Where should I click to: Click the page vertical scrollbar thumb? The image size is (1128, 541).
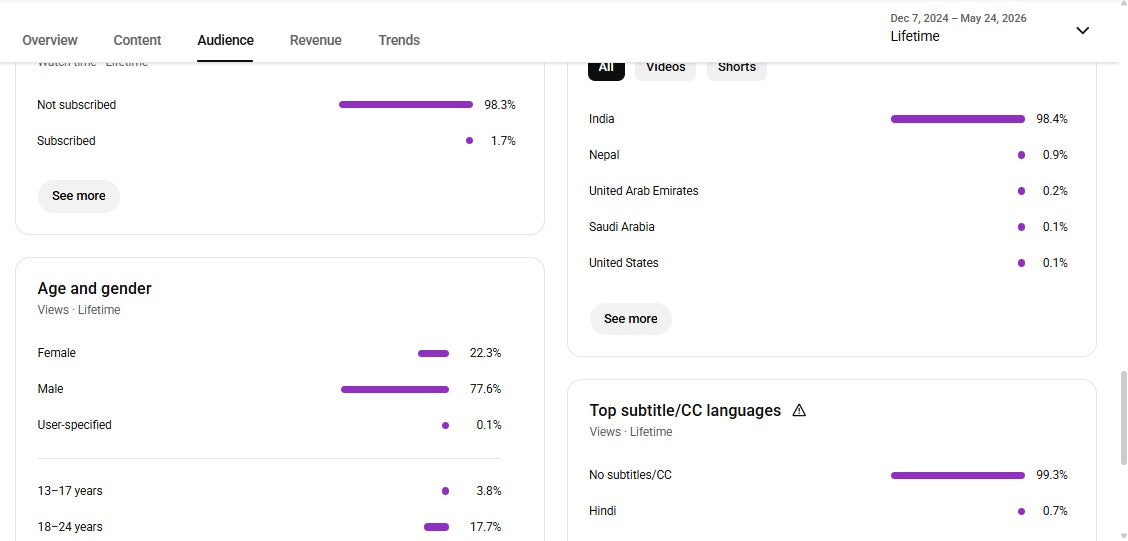(x=1123, y=417)
